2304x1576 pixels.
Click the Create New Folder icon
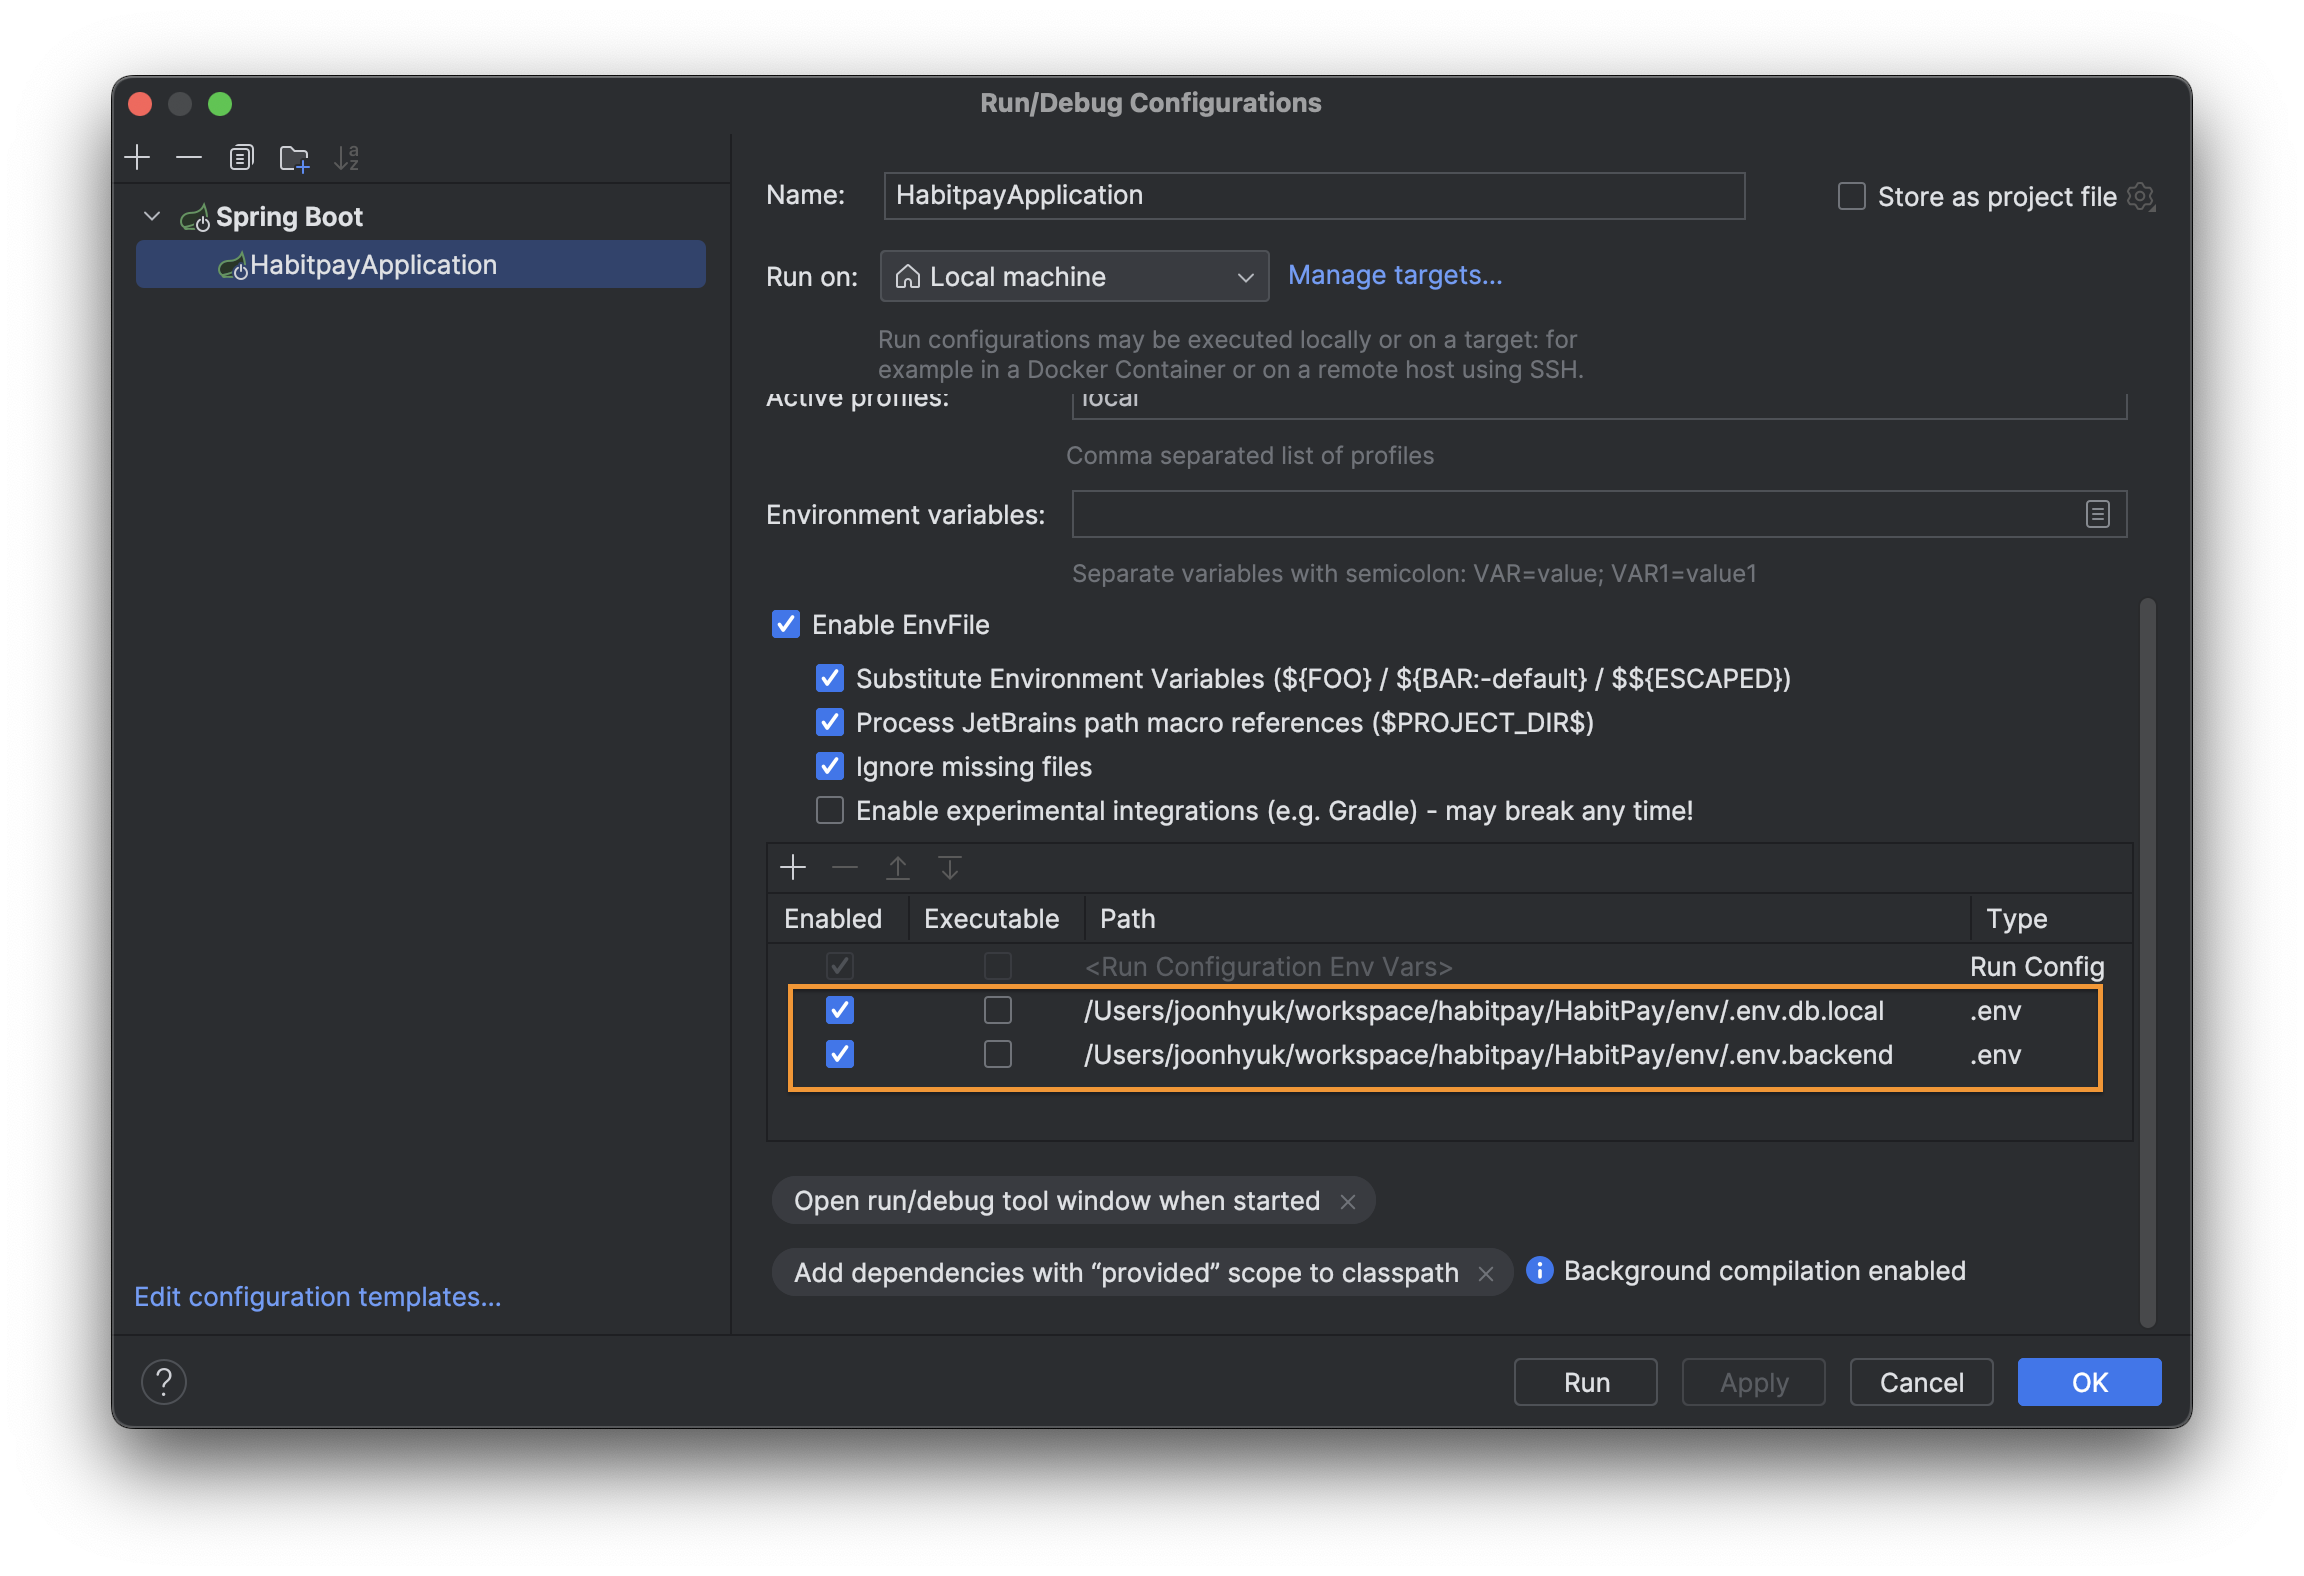[x=294, y=157]
